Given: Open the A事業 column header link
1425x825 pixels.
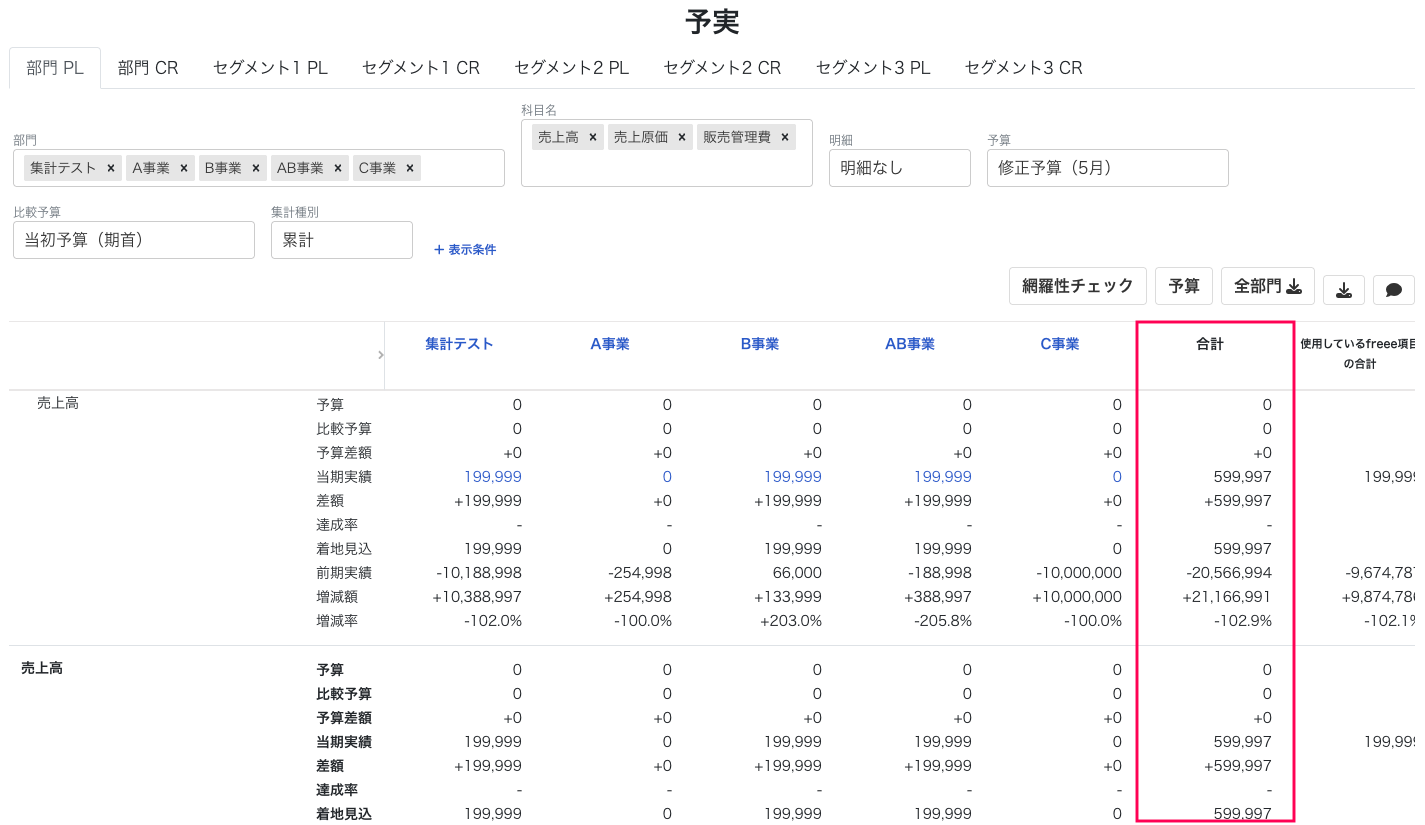Looking at the screenshot, I should 610,344.
